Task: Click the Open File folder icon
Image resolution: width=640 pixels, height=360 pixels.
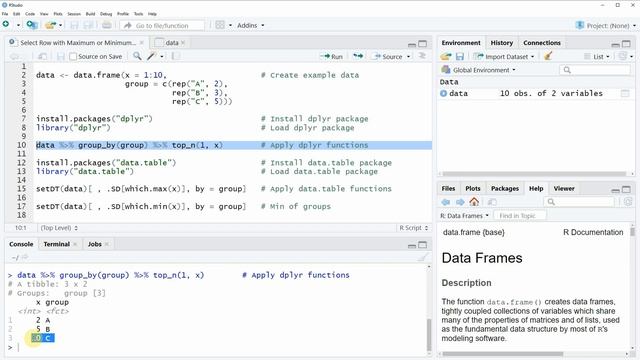Action: [x=50, y=25]
